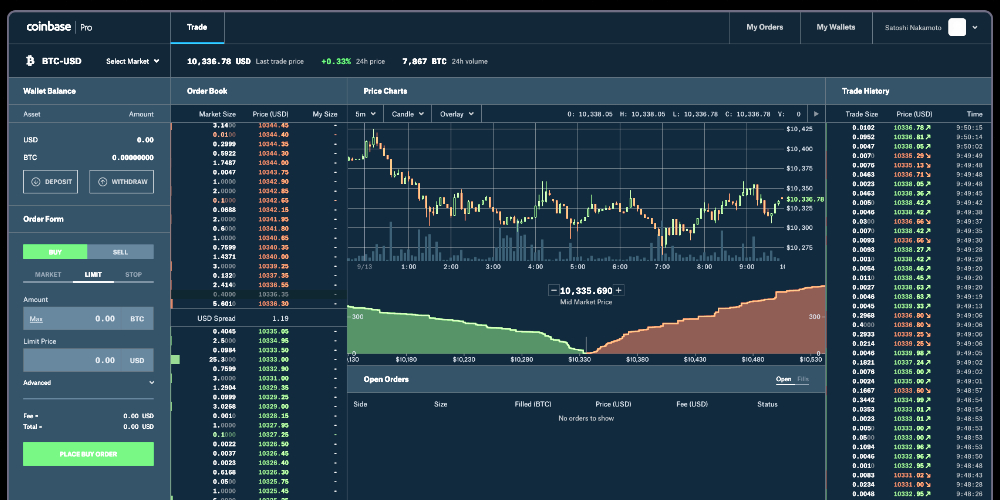Select ask price 10340.00 in order book

pos(274,256)
